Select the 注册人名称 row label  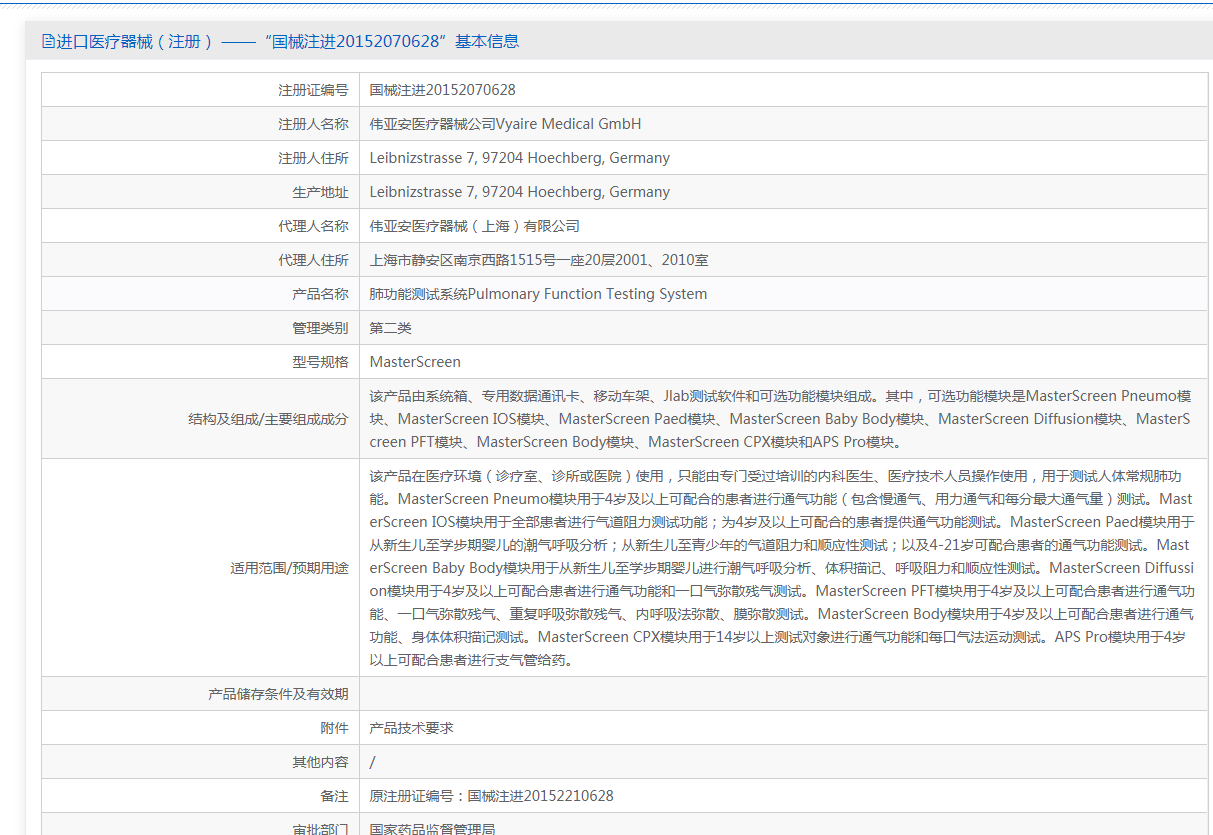[x=313, y=124]
